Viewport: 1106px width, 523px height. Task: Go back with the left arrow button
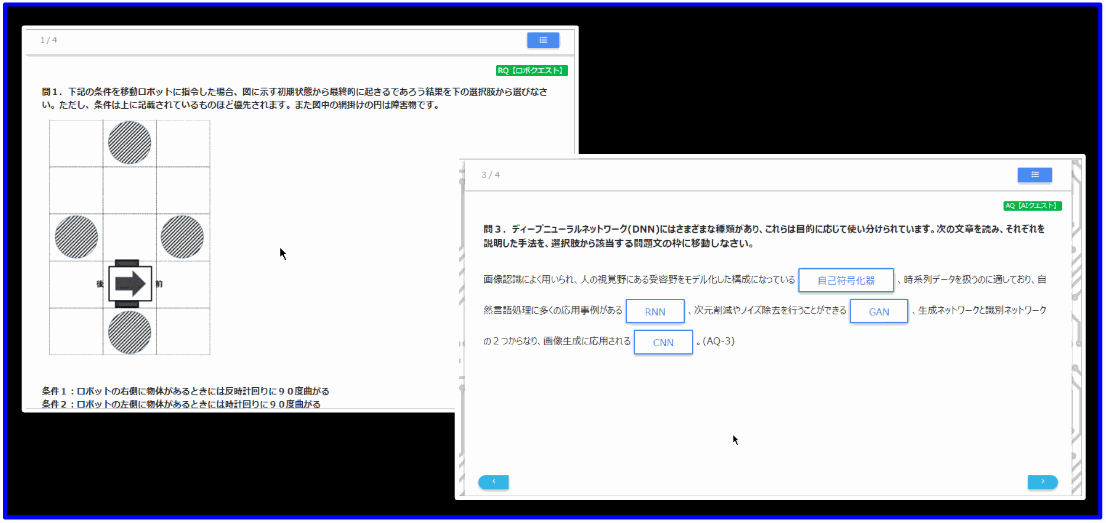(493, 482)
